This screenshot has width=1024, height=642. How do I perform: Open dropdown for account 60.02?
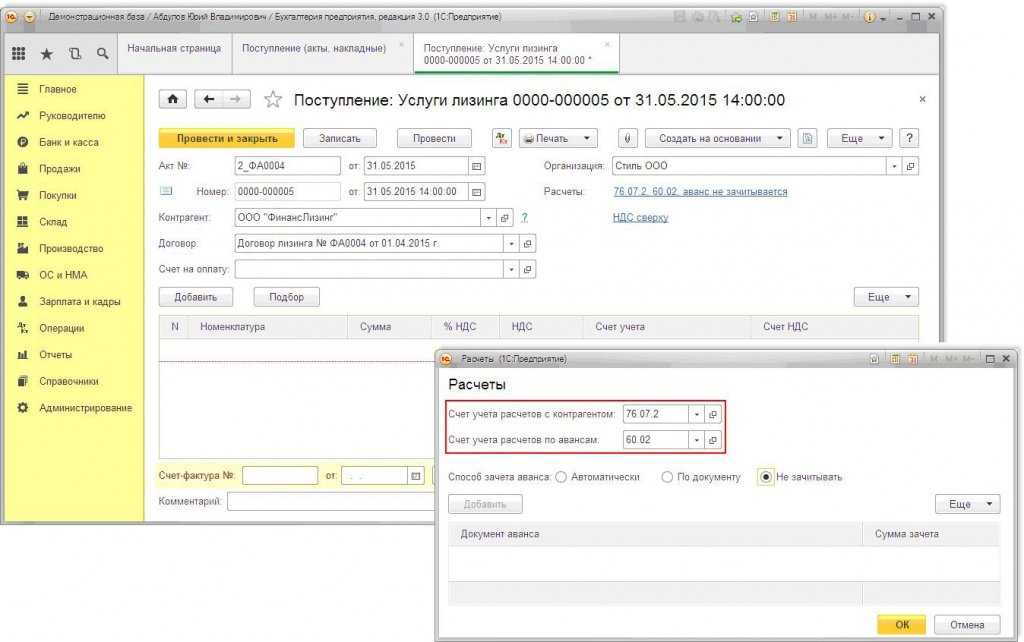(x=697, y=440)
